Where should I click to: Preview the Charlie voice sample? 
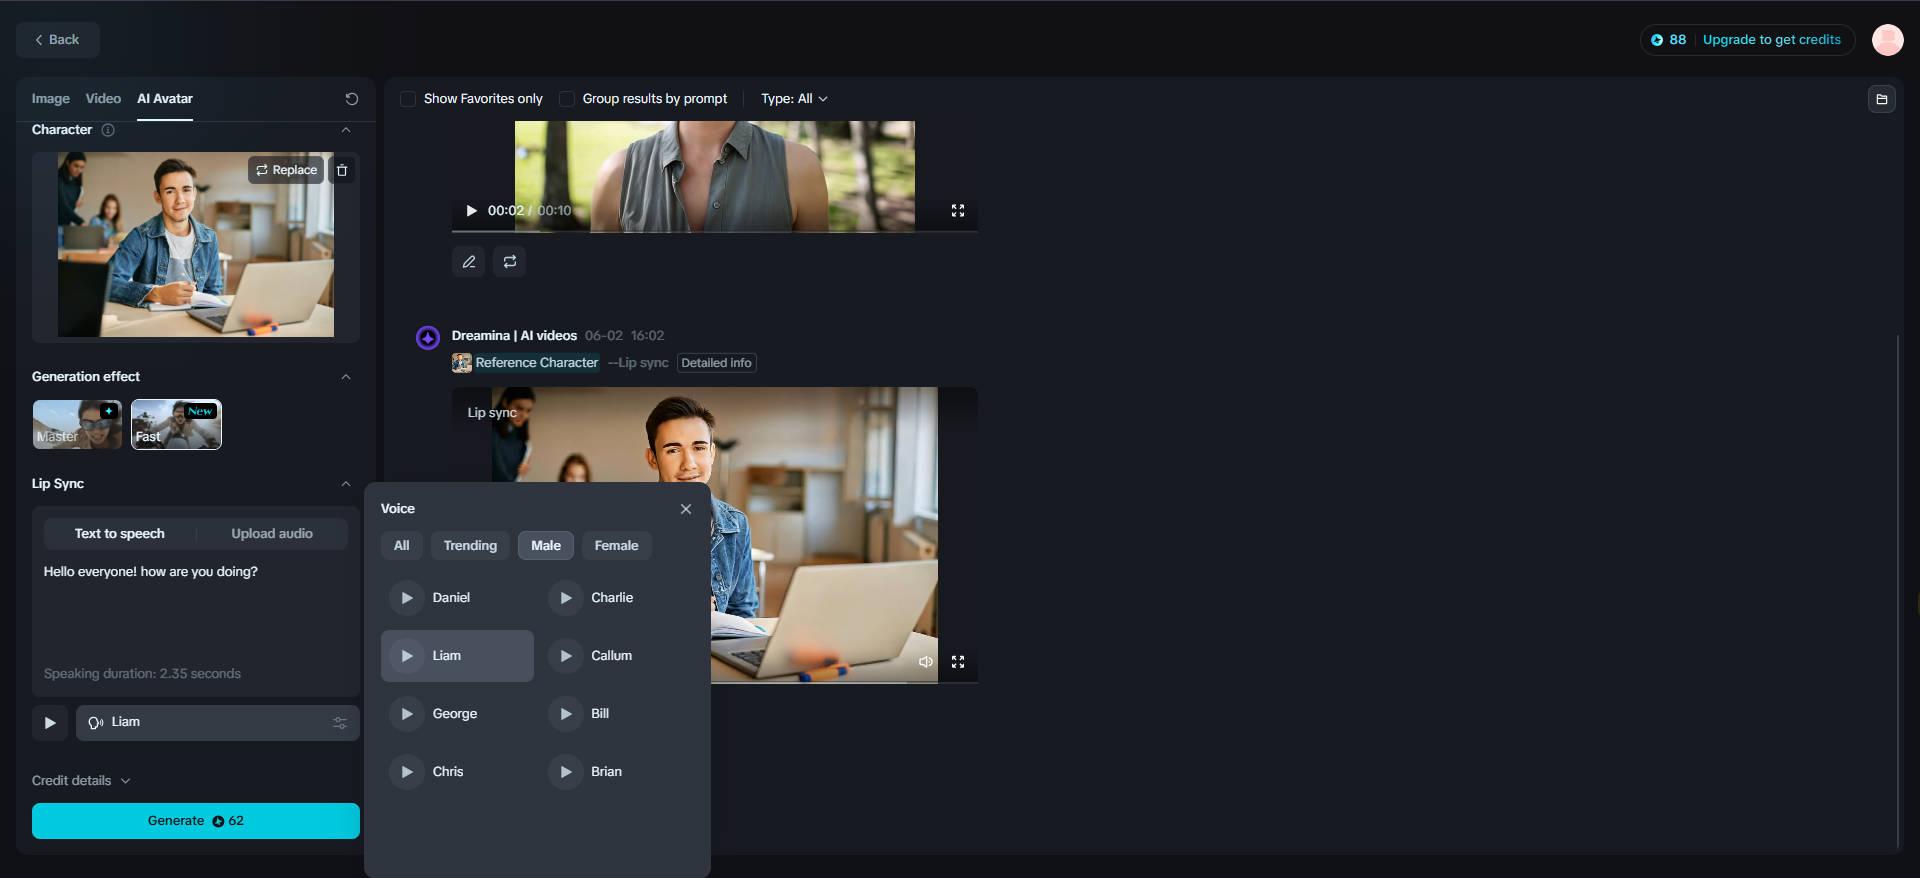(x=566, y=598)
